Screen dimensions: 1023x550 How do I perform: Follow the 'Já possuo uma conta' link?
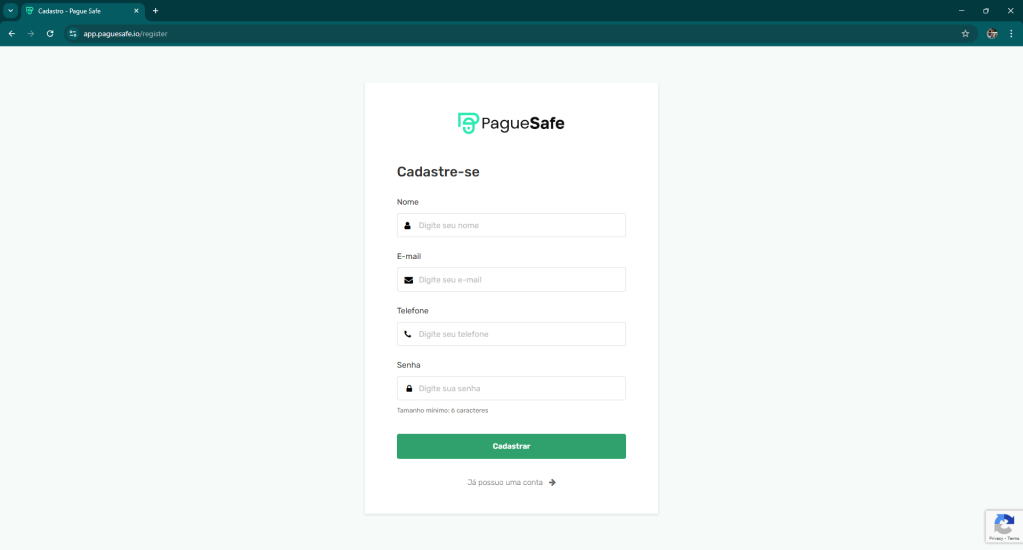[511, 482]
